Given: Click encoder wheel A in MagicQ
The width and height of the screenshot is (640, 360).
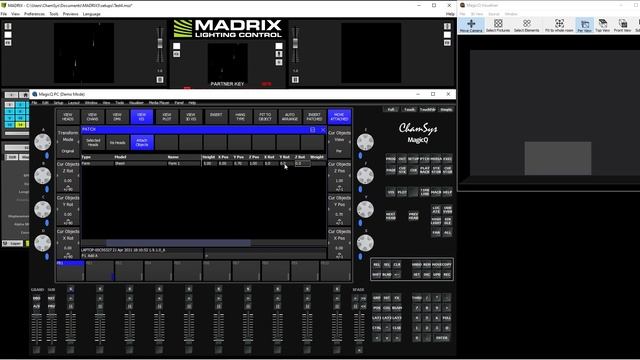Looking at the screenshot, I should click(42, 142).
